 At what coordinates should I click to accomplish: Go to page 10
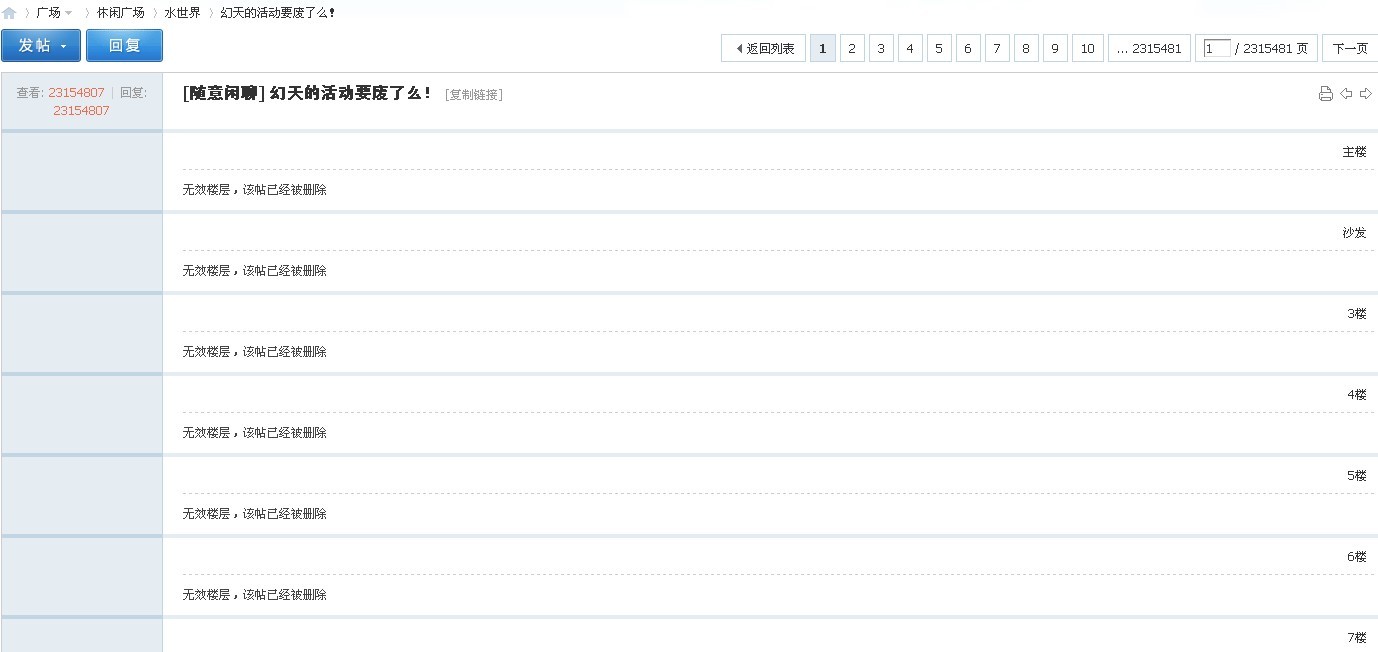tap(1088, 48)
